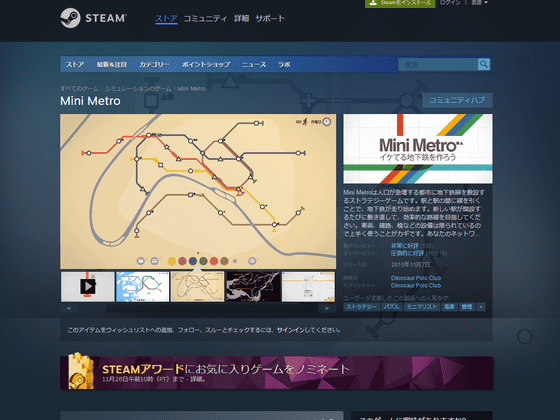Focus the store search field
The width and height of the screenshot is (560, 420).
click(438, 64)
